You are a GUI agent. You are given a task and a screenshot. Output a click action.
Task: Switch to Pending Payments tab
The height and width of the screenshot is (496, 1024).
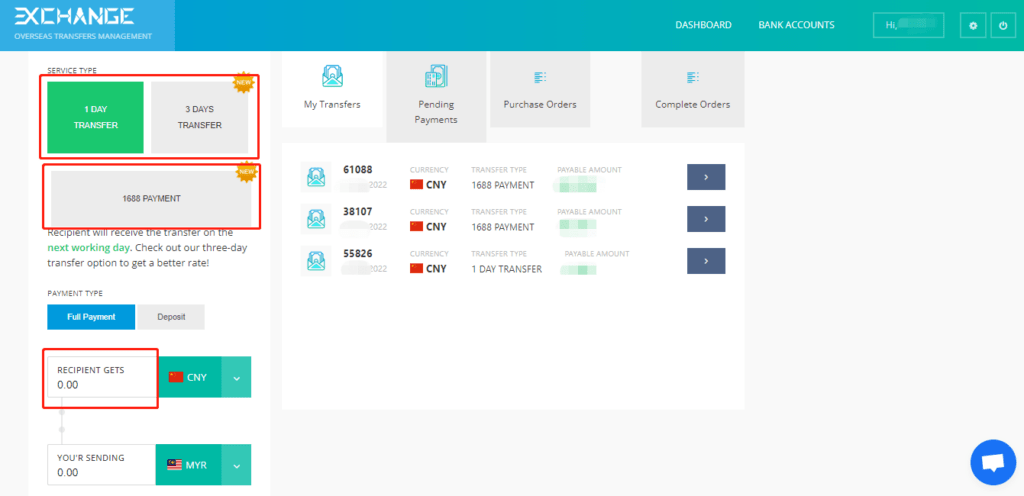(x=436, y=97)
